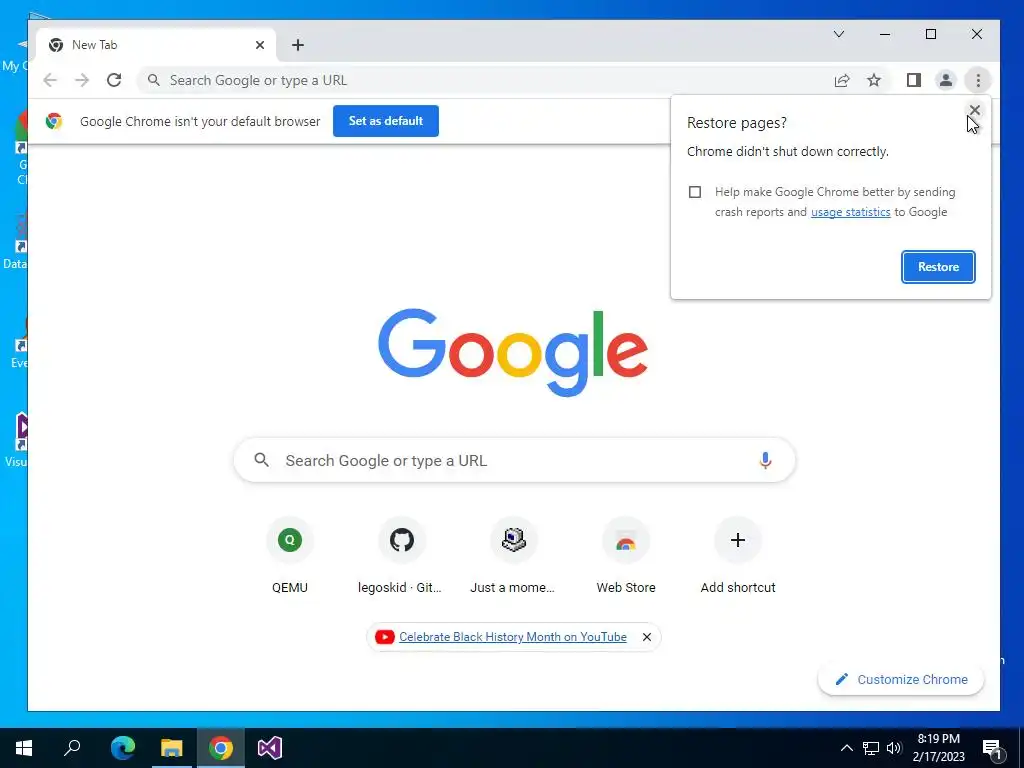Screen dimensions: 1024x768
Task: Open the usage statistics link
Action: click(x=850, y=212)
